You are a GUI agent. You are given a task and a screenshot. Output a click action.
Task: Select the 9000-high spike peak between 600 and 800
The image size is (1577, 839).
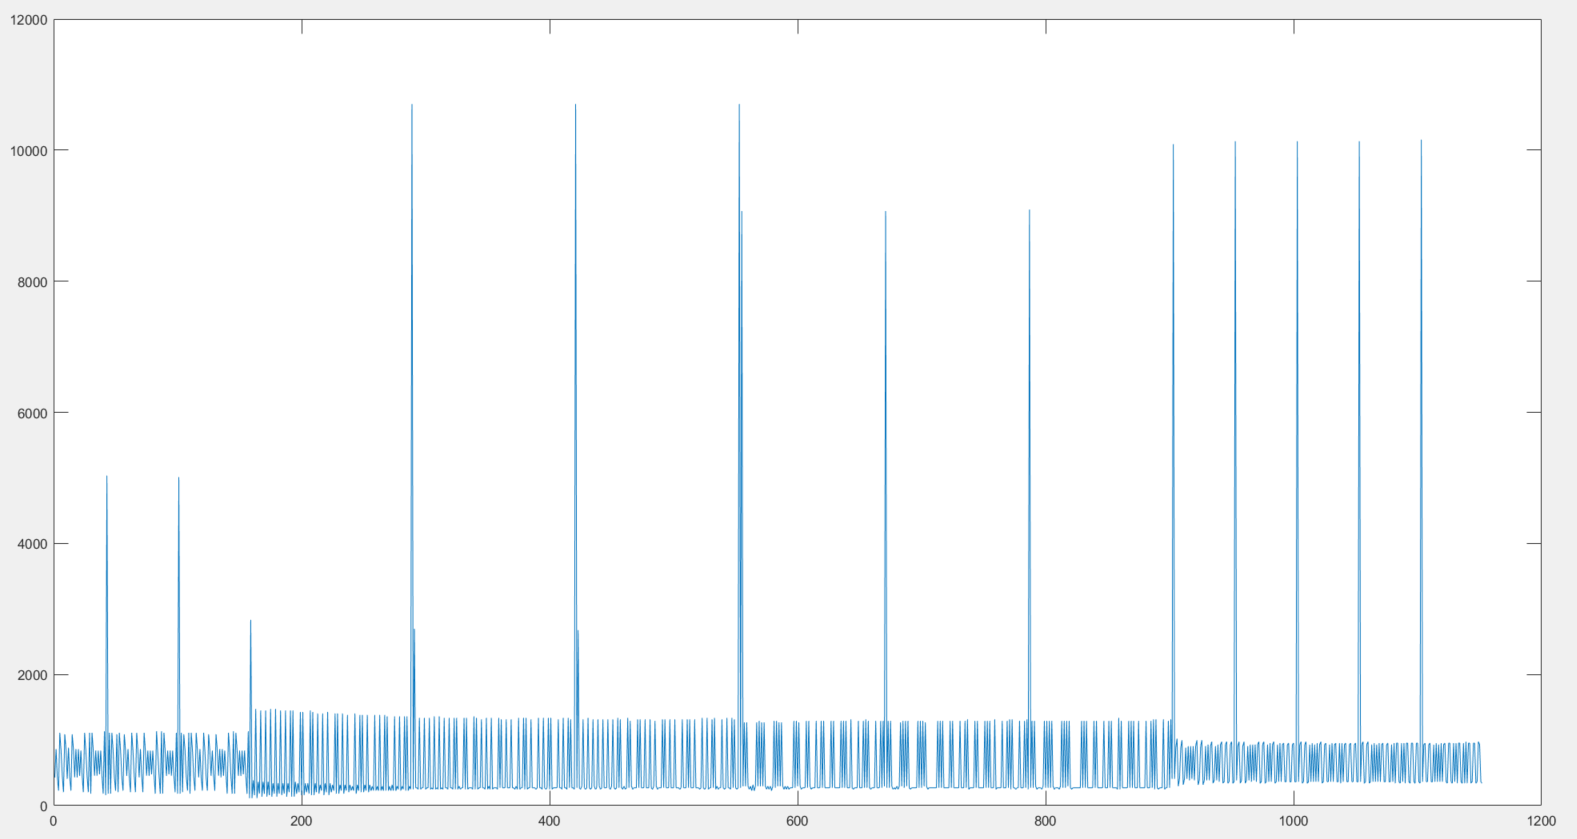click(x=885, y=212)
